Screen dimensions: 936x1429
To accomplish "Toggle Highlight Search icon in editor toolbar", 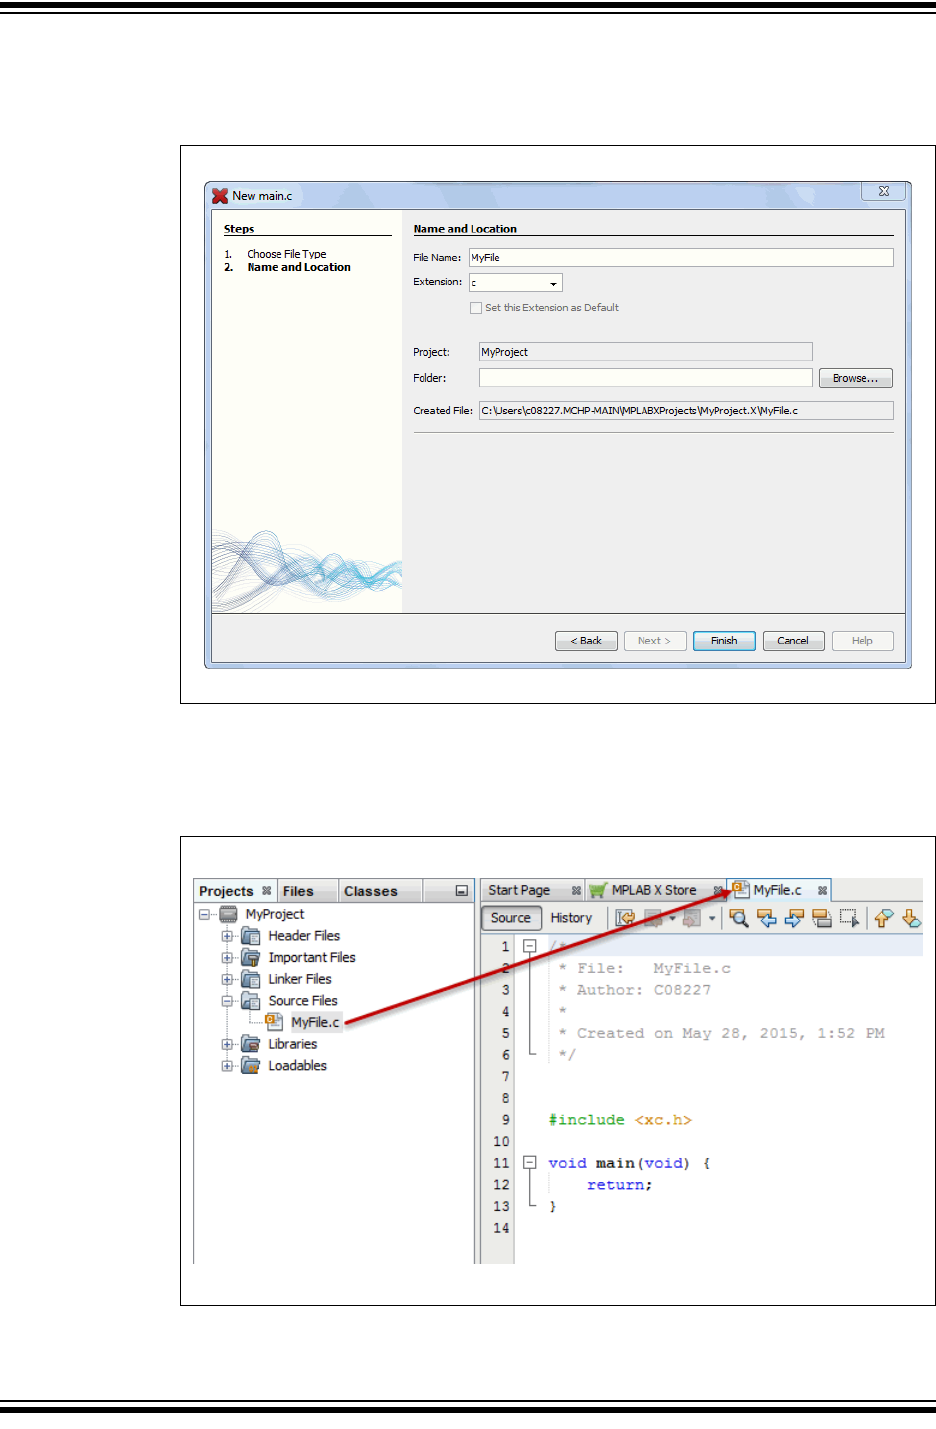I will pyautogui.click(x=822, y=918).
